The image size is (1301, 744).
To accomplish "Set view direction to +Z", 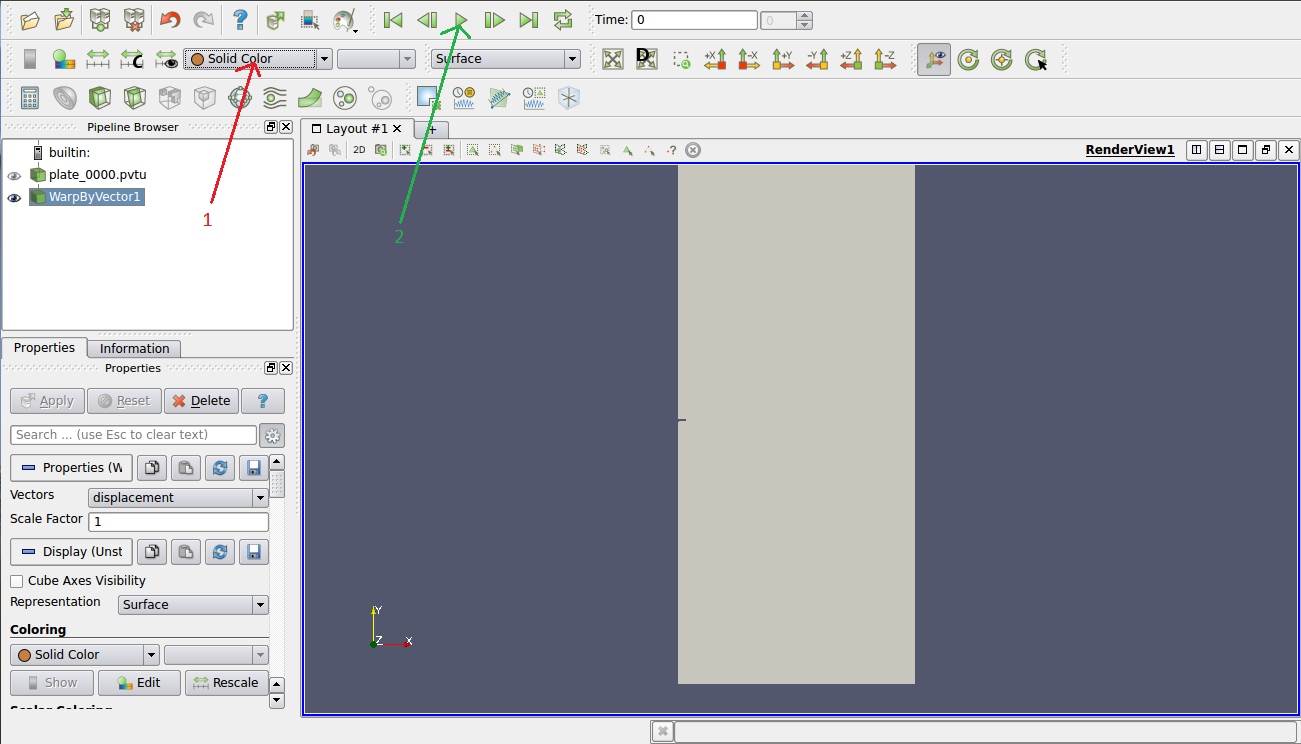I will click(x=851, y=59).
